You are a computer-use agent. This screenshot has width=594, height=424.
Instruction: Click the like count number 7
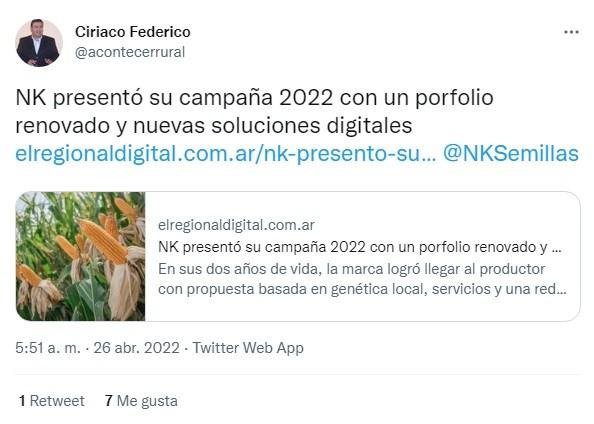[x=109, y=401]
